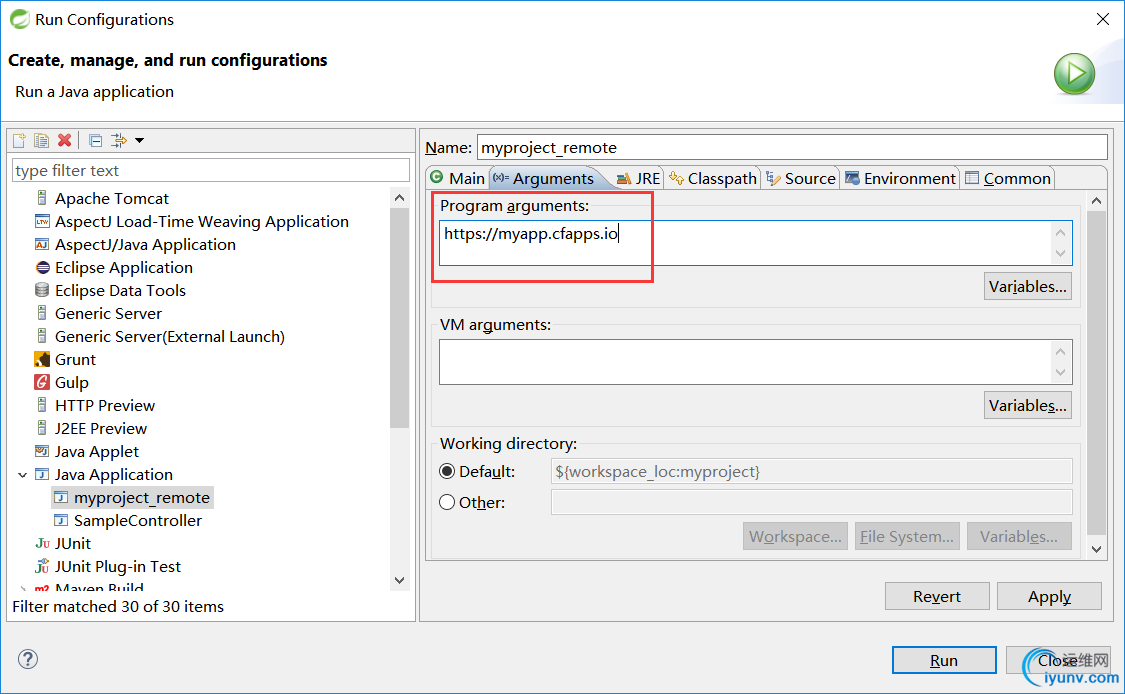Click the Apply button
This screenshot has width=1125, height=694.
click(x=1049, y=596)
